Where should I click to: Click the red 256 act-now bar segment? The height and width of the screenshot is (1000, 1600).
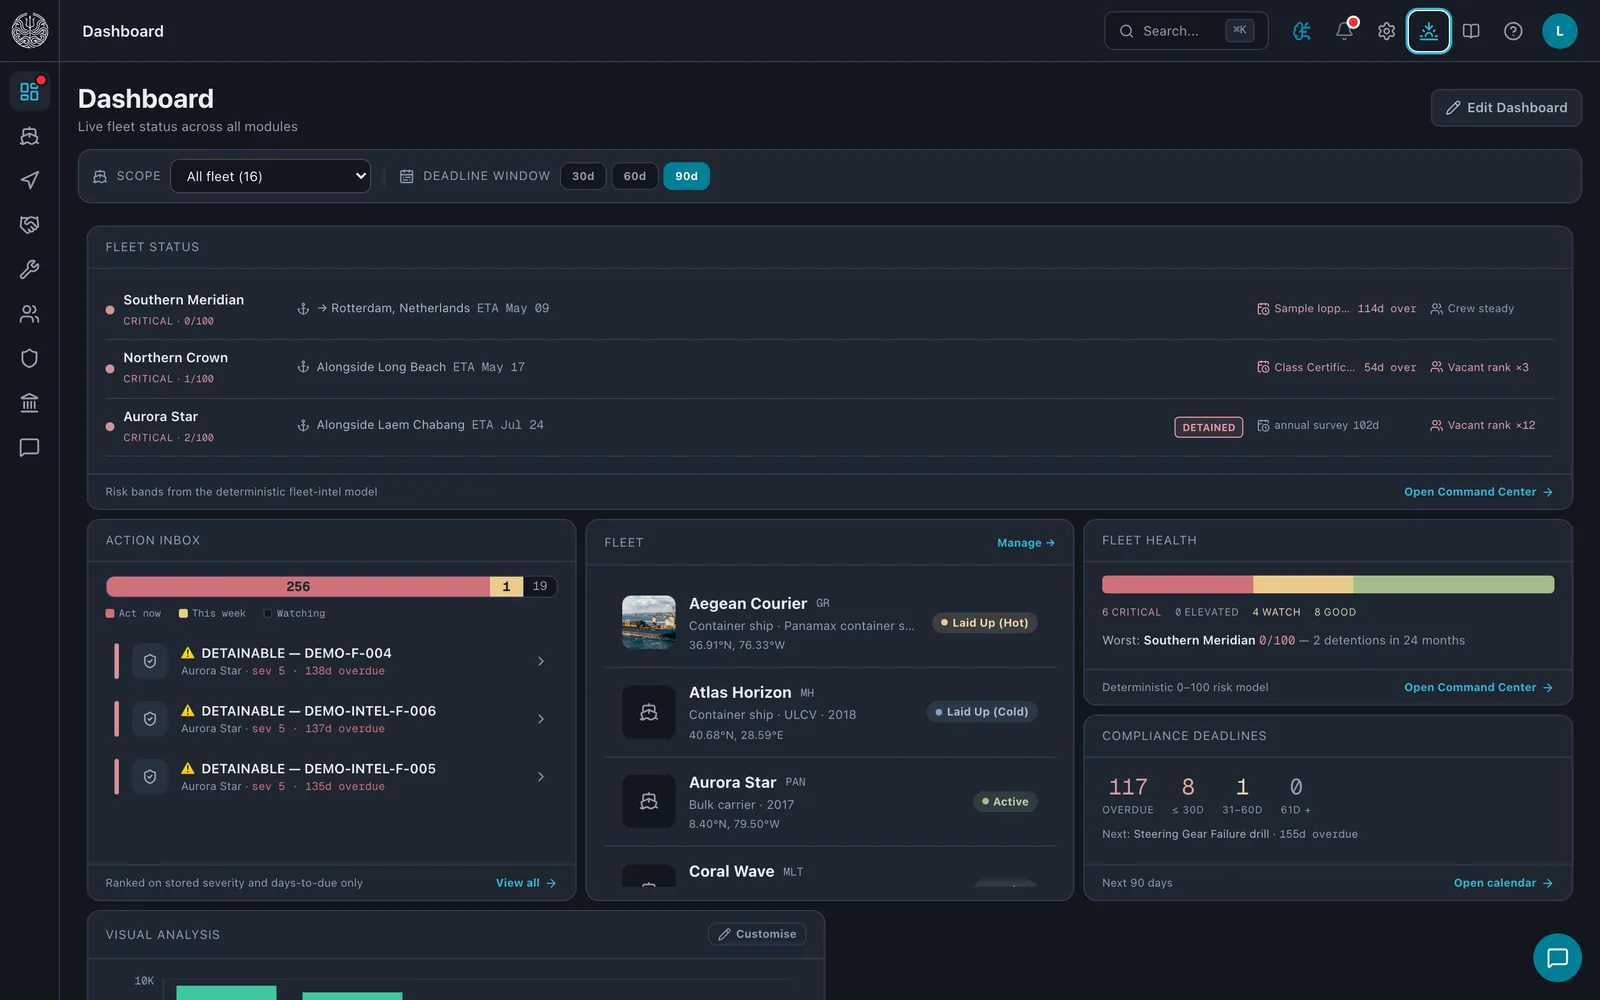click(x=298, y=587)
